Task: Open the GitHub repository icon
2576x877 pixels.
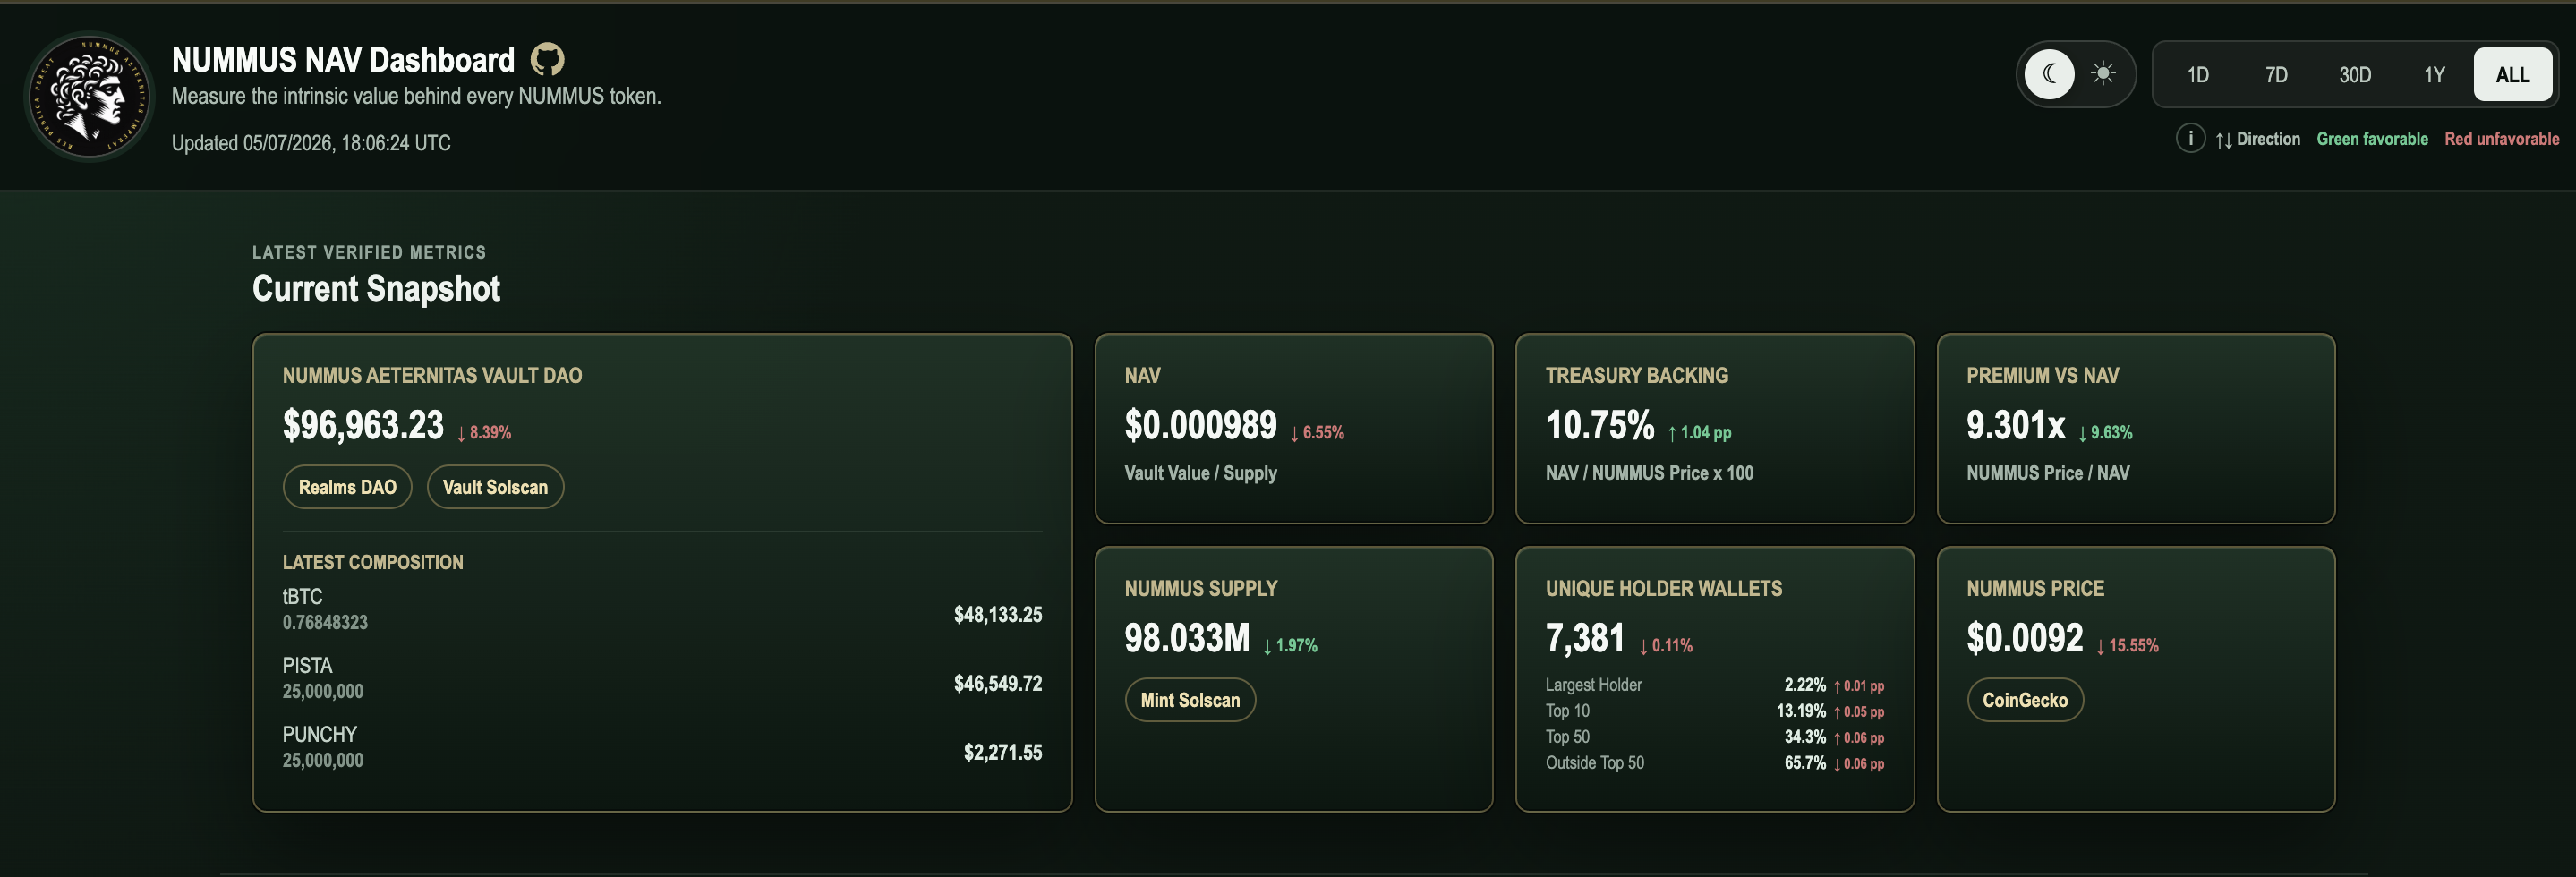Action: click(547, 60)
